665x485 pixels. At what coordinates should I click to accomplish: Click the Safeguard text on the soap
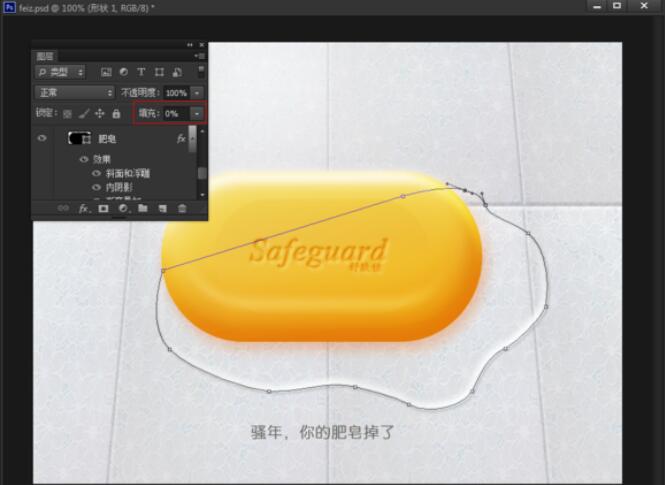pyautogui.click(x=319, y=251)
